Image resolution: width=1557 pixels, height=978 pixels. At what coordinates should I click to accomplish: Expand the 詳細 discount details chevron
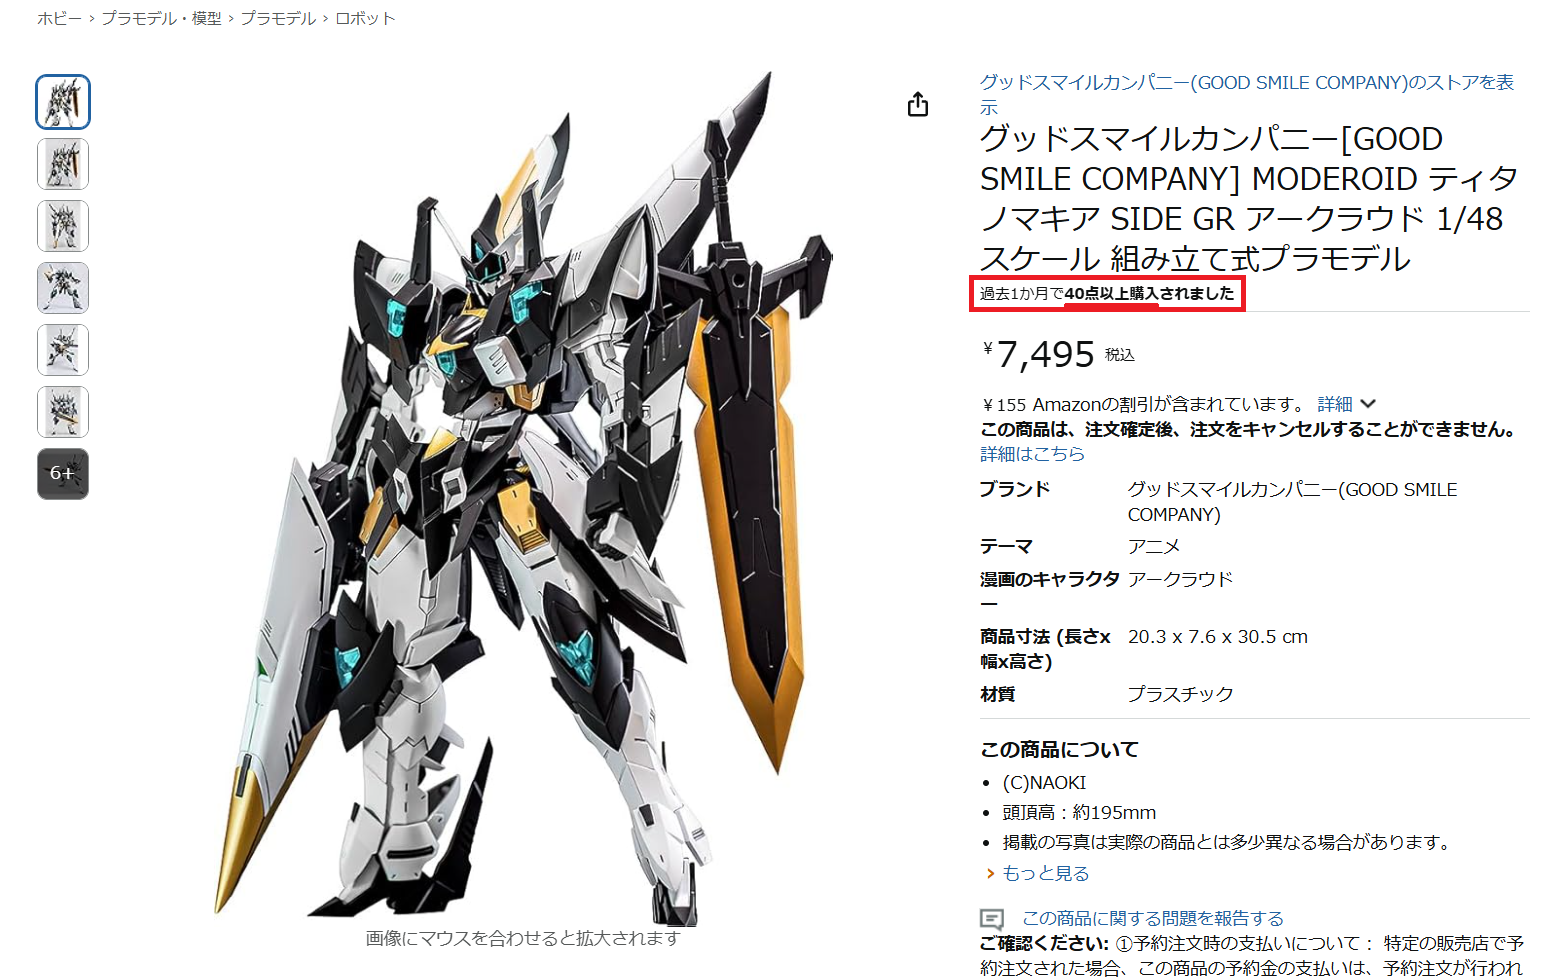click(1368, 404)
